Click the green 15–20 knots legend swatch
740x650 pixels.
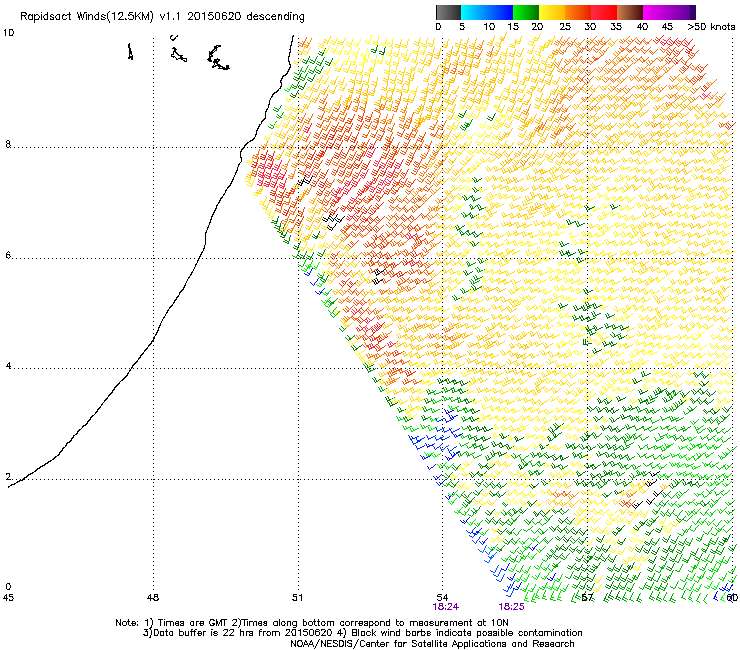[x=525, y=12]
